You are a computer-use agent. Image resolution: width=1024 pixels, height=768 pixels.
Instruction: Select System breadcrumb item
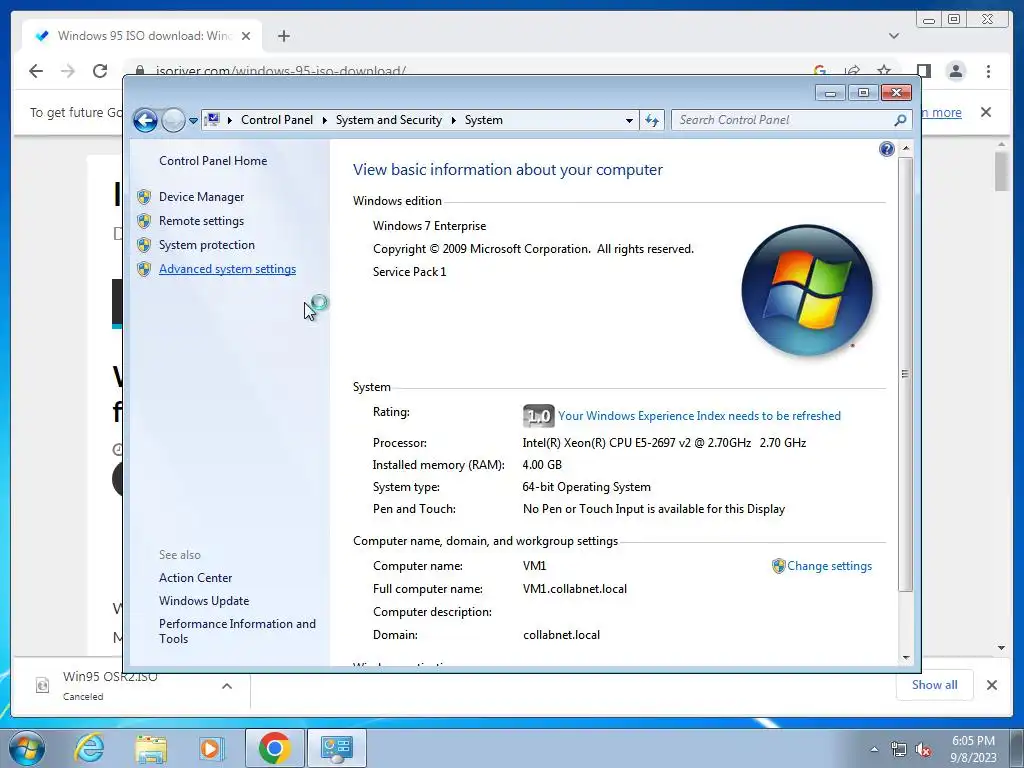click(x=483, y=120)
